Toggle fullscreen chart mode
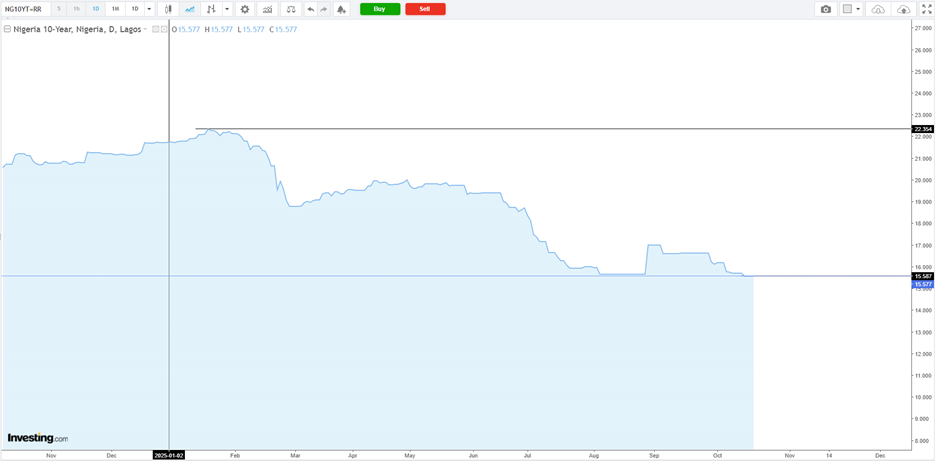 click(926, 9)
